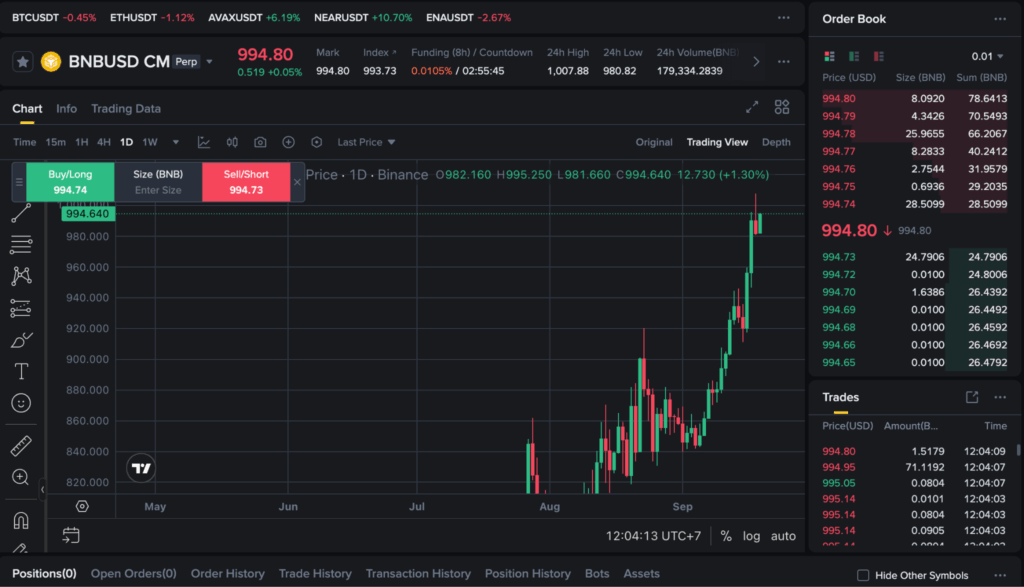The image size is (1024, 587).
Task: Check Hide Other Symbols box
Action: pos(863,575)
